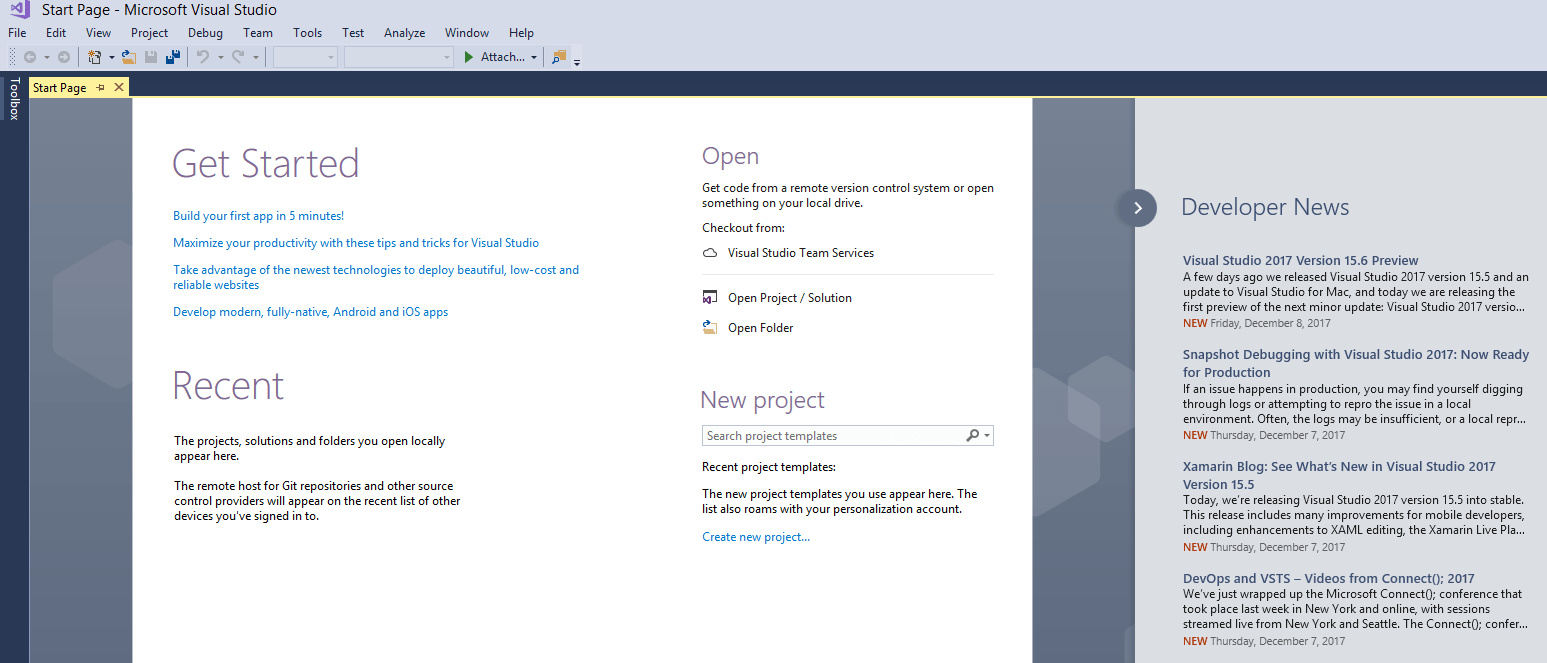The image size is (1547, 663).
Task: Open the Project menu
Action: (150, 33)
